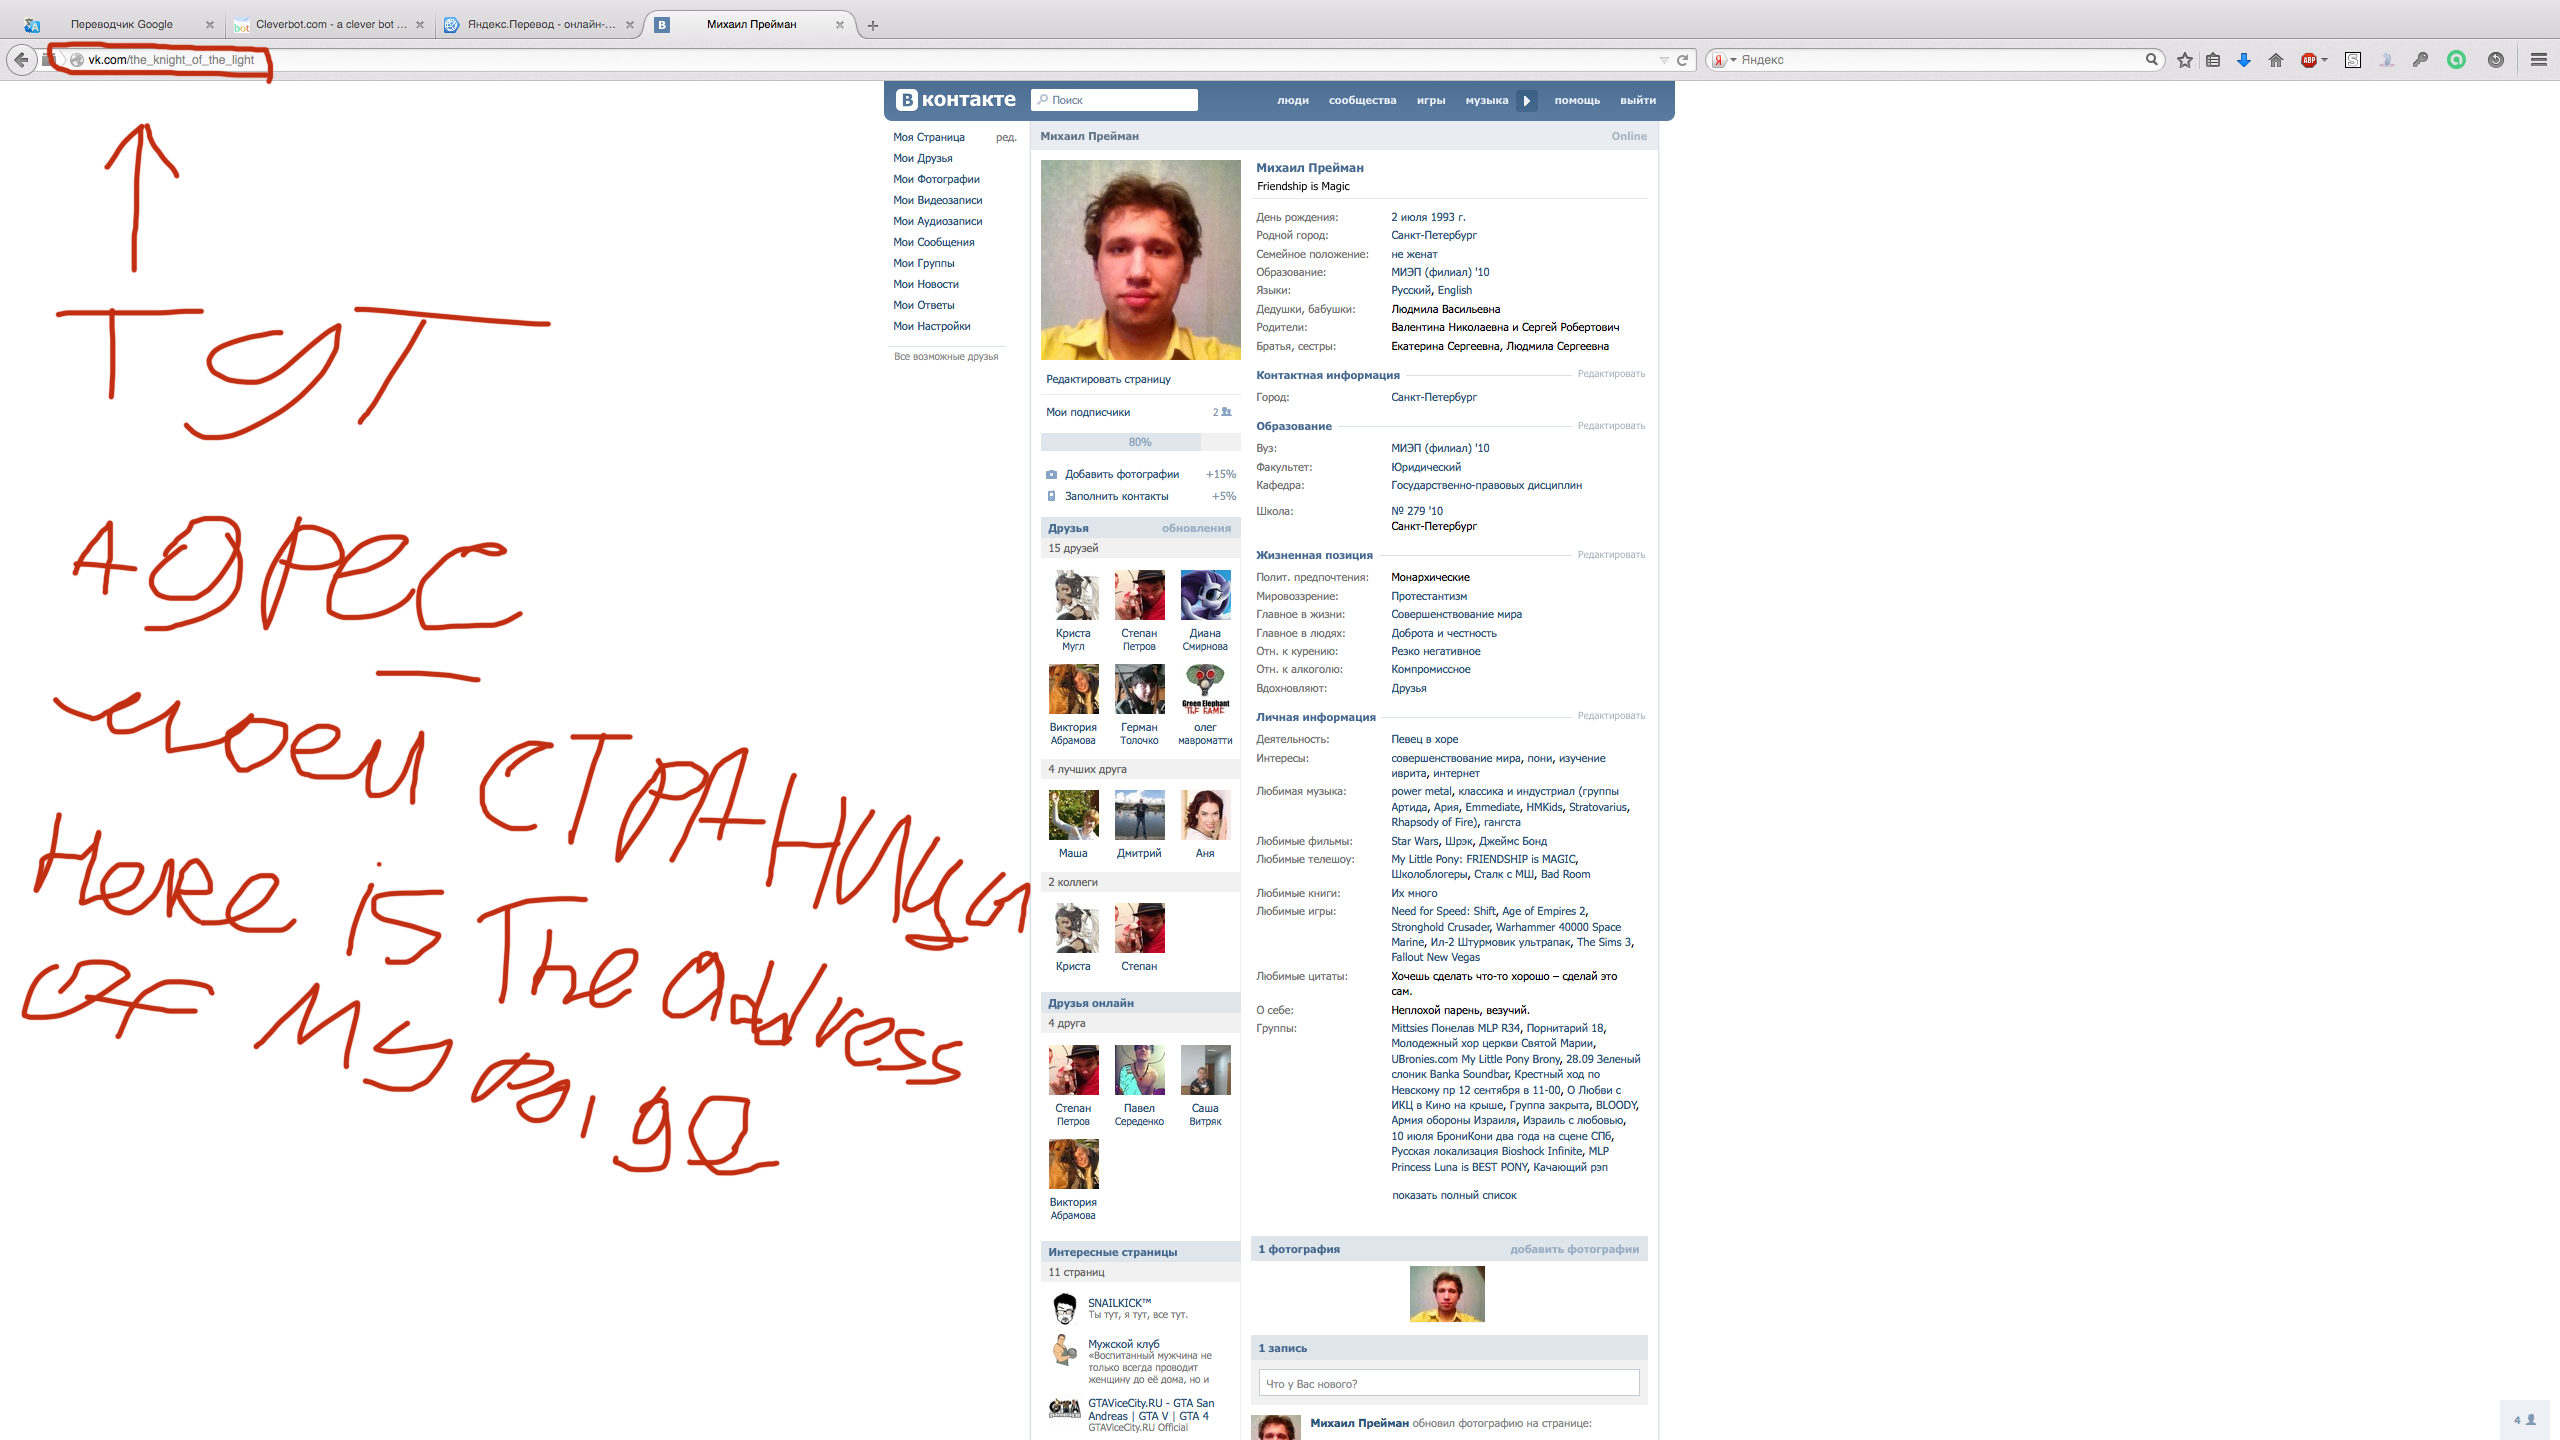Open the URL history dropdown arrow
2560x1440 pixels.
1664,60
